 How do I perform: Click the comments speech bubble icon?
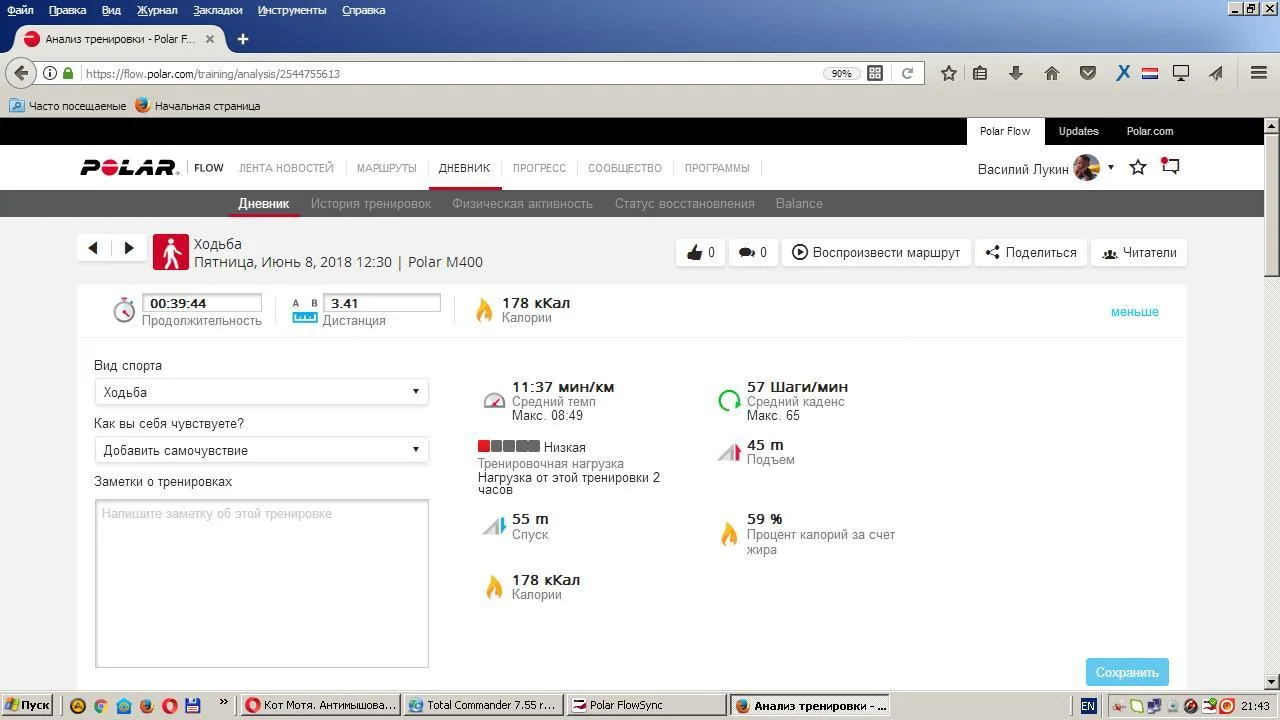(x=746, y=253)
